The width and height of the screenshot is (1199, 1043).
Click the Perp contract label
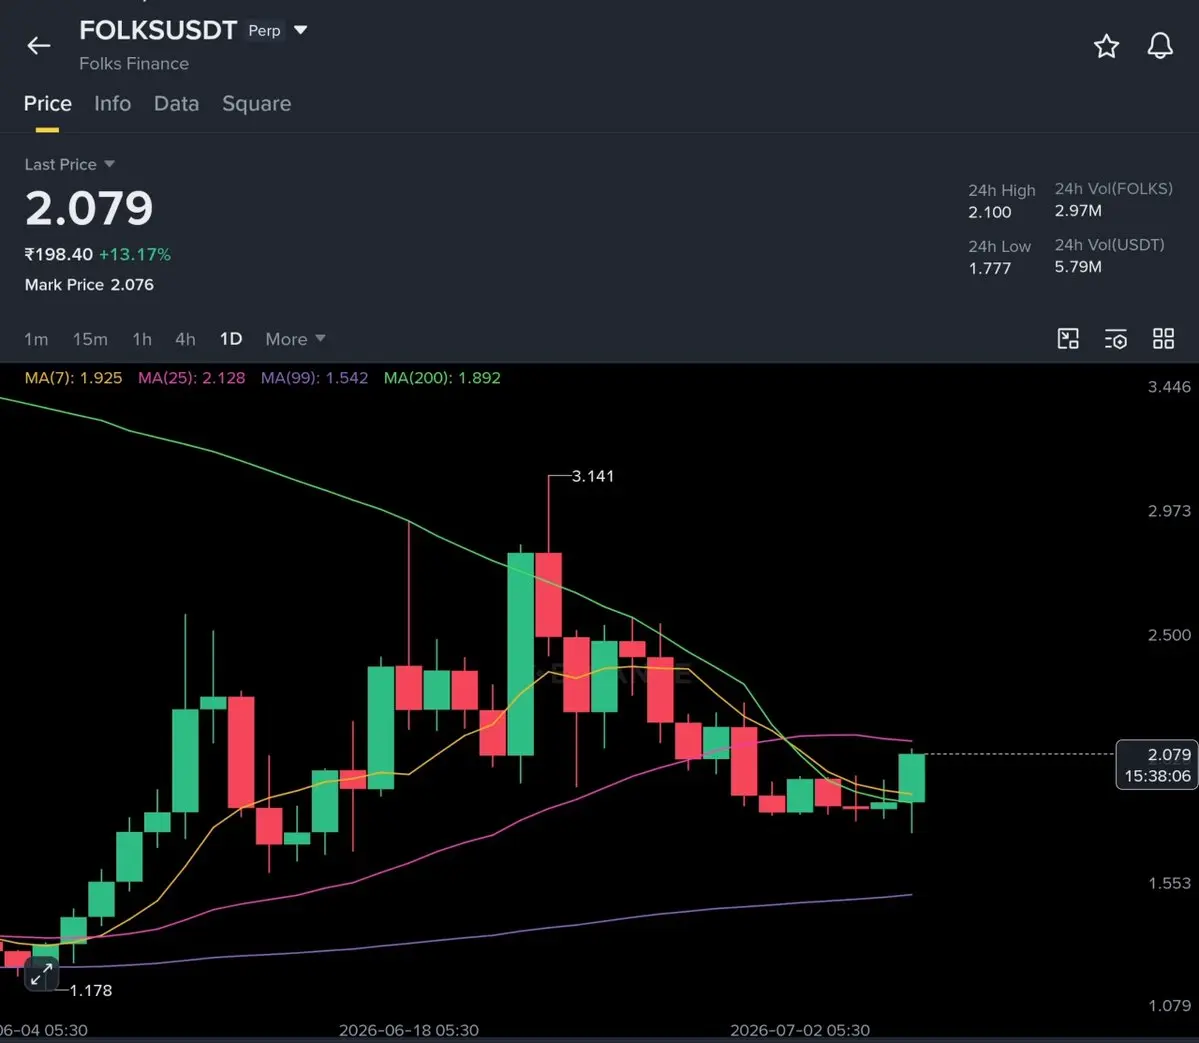click(x=265, y=31)
